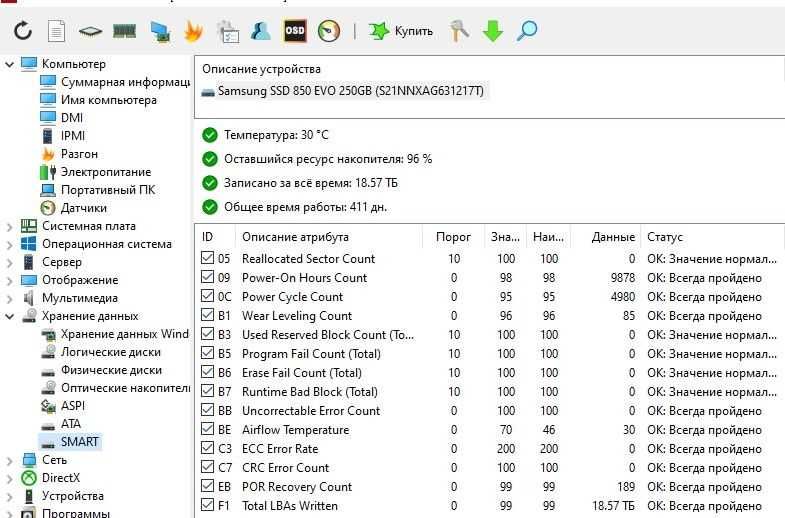The image size is (785, 518).
Task: Toggle the Airflow Temperature checkbox
Action: [207, 429]
